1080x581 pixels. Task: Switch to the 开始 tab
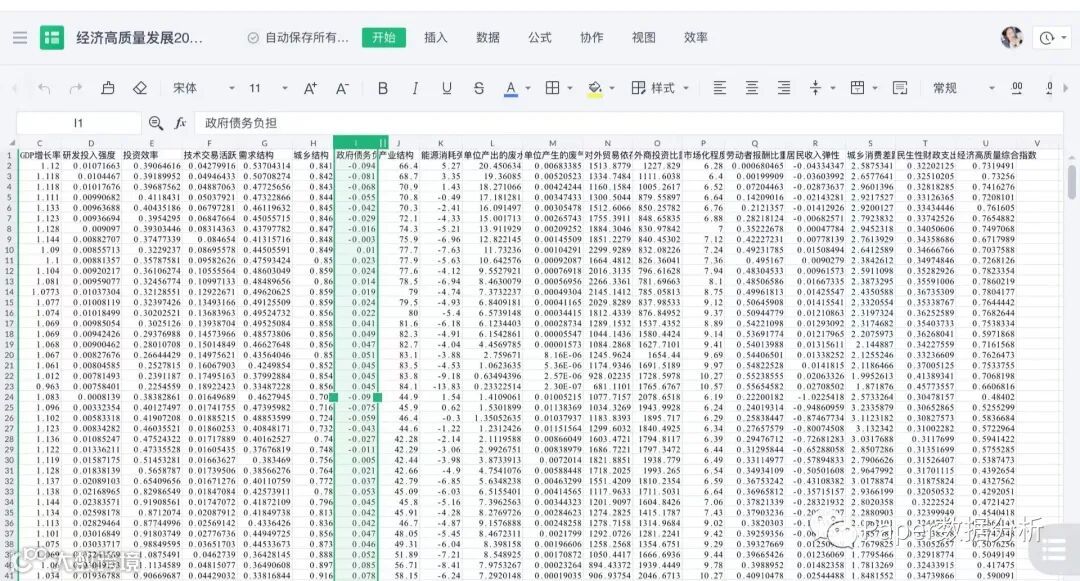(384, 37)
